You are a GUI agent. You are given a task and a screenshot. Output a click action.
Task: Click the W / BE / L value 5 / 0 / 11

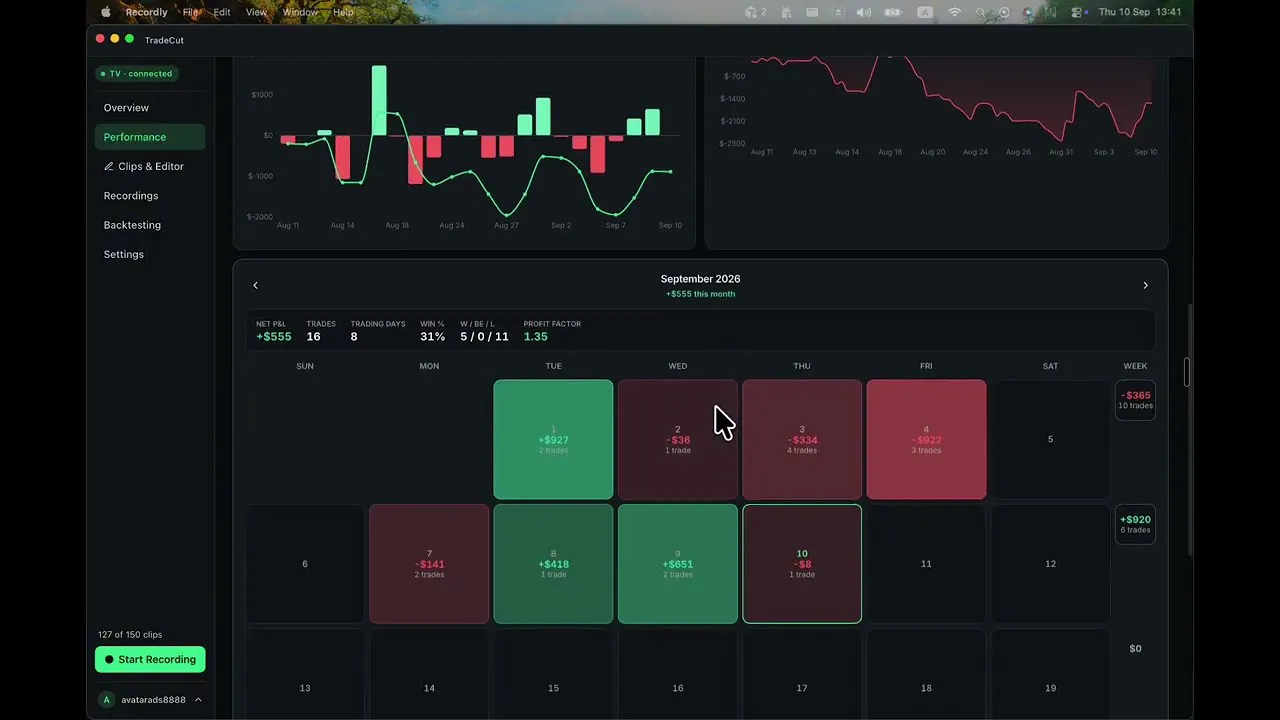(484, 337)
